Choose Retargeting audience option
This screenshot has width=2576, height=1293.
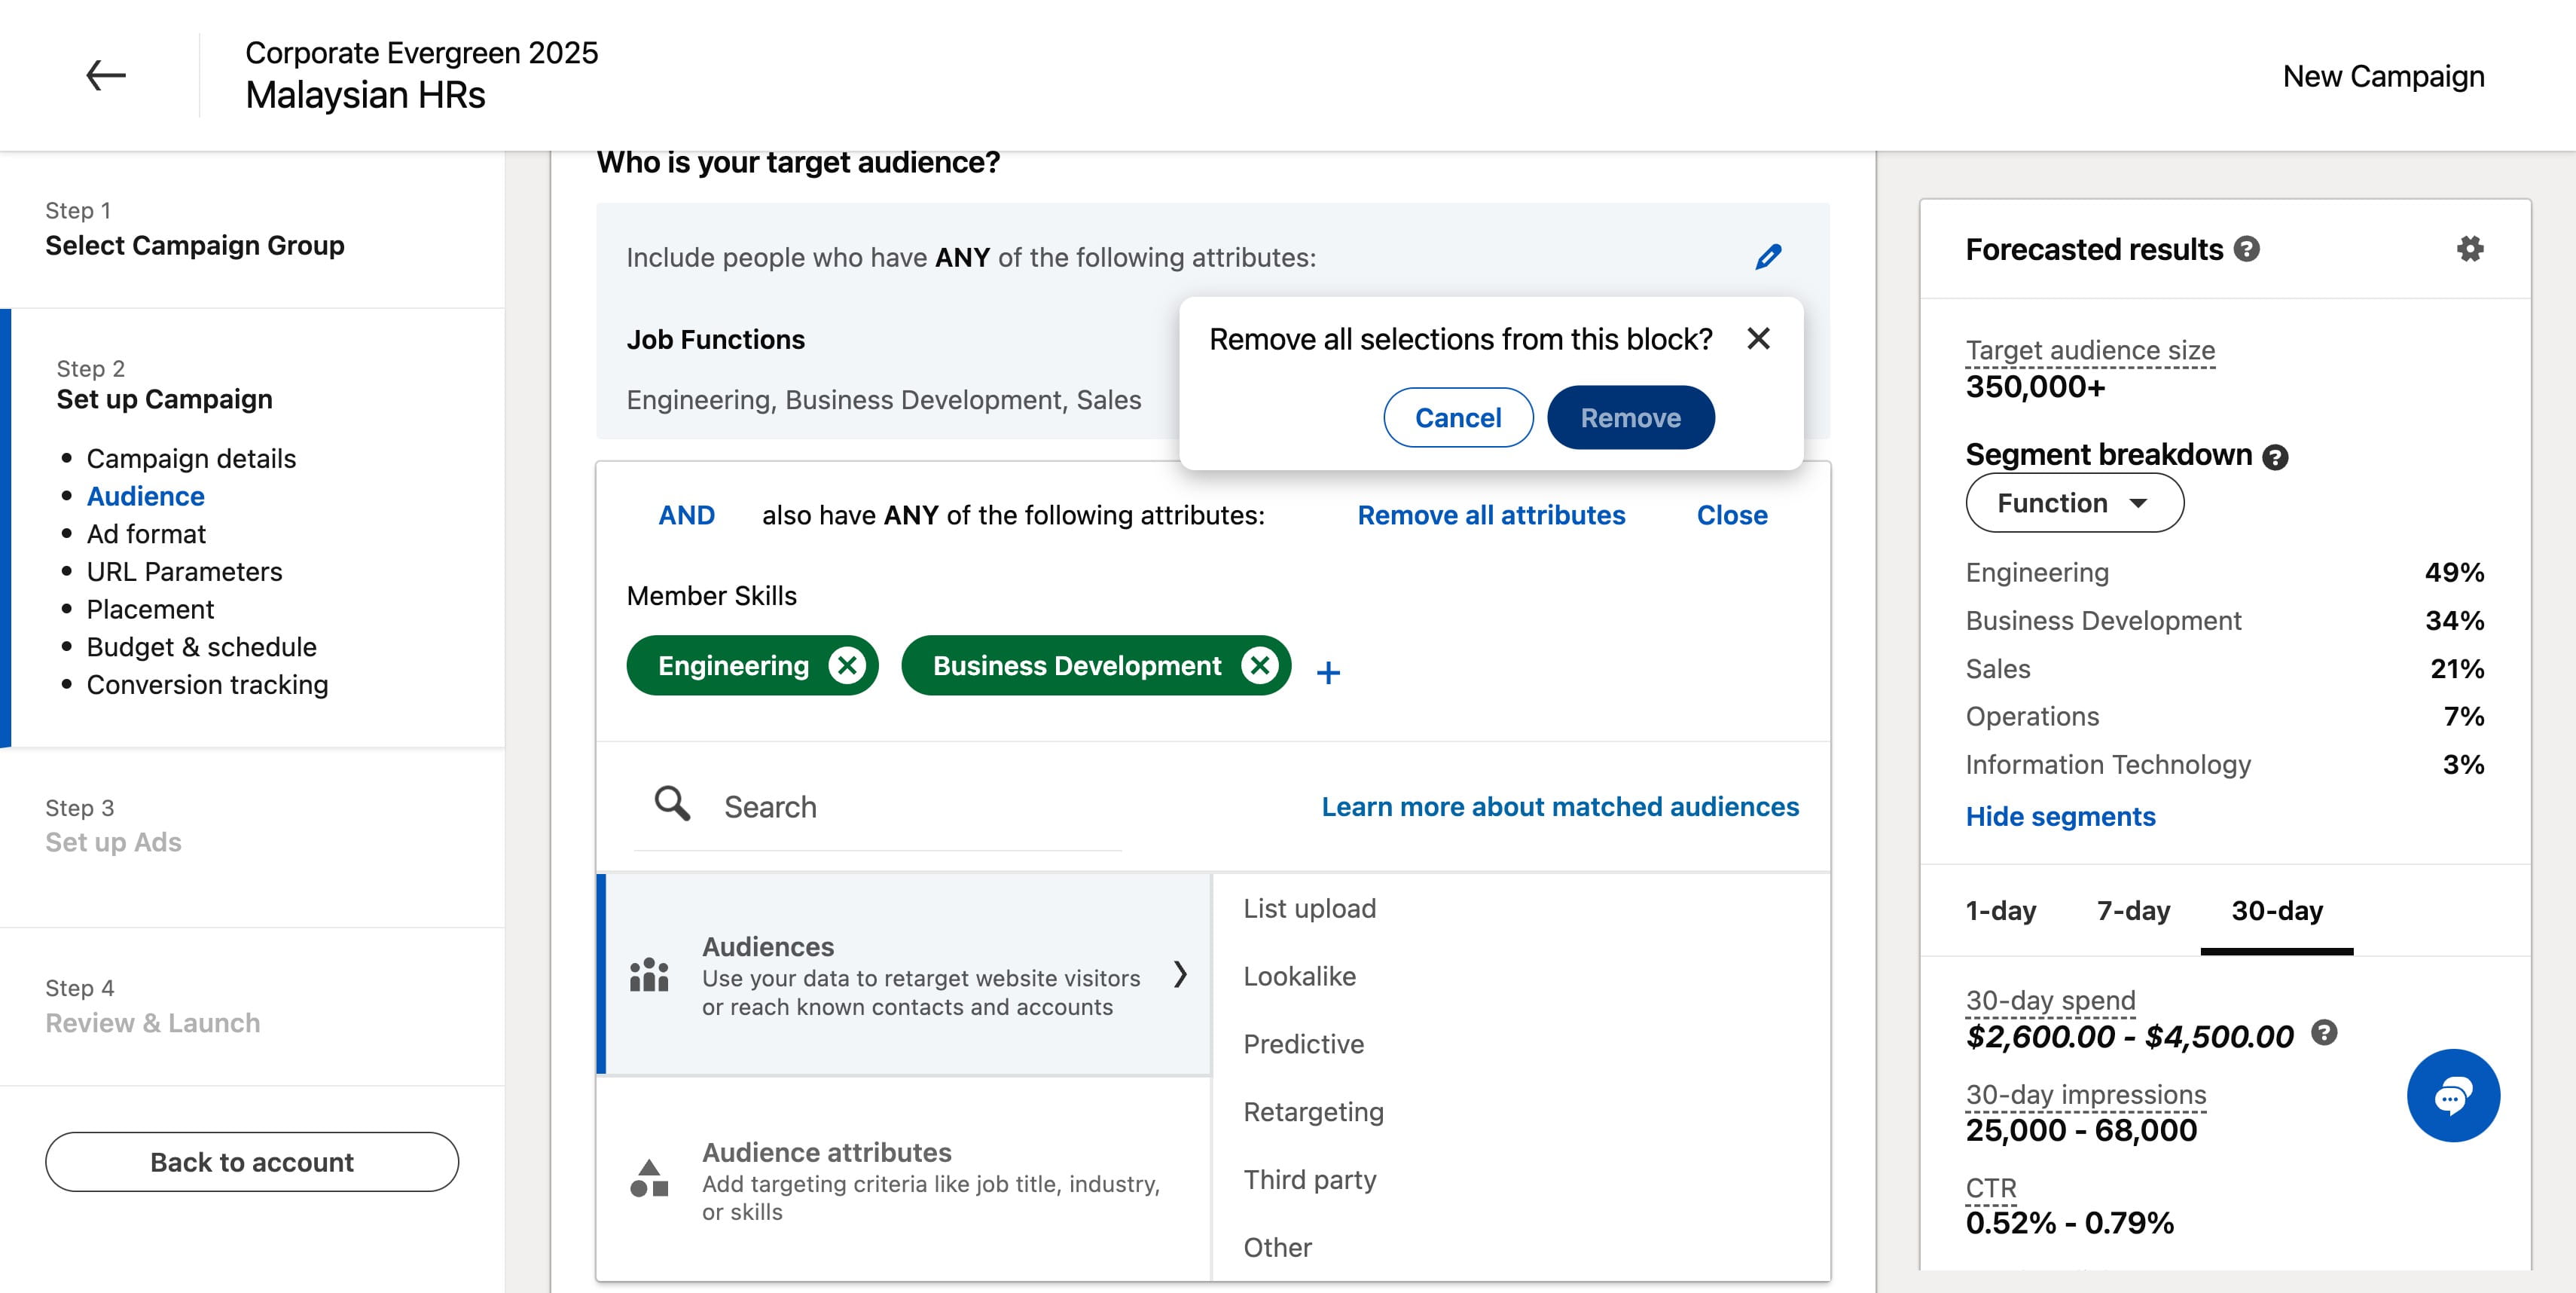tap(1313, 1112)
